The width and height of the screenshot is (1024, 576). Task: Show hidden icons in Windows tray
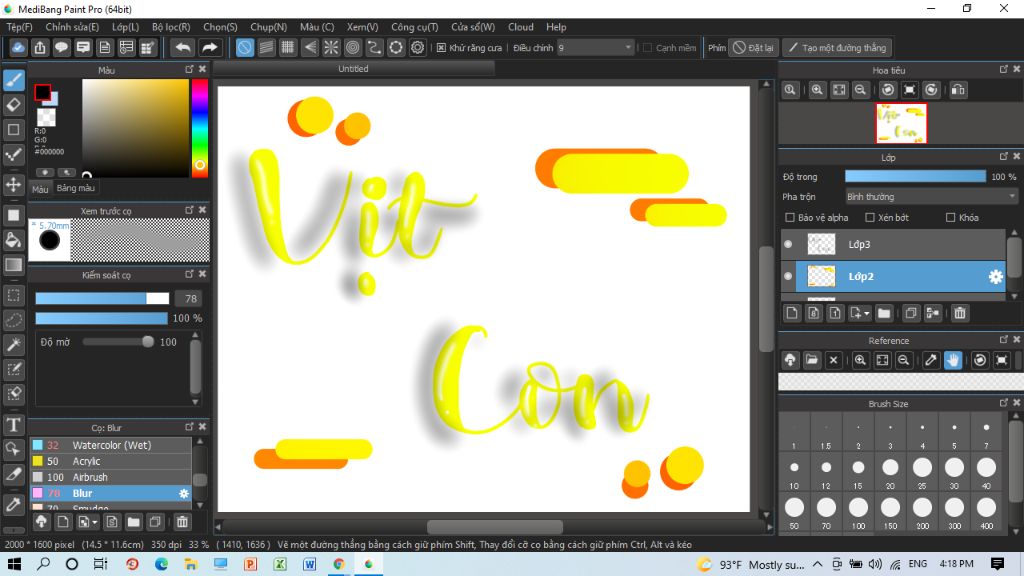coord(818,564)
